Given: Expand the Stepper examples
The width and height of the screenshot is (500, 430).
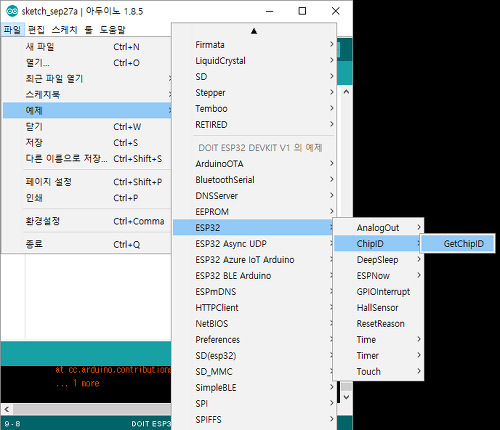Looking at the screenshot, I should pos(254,93).
